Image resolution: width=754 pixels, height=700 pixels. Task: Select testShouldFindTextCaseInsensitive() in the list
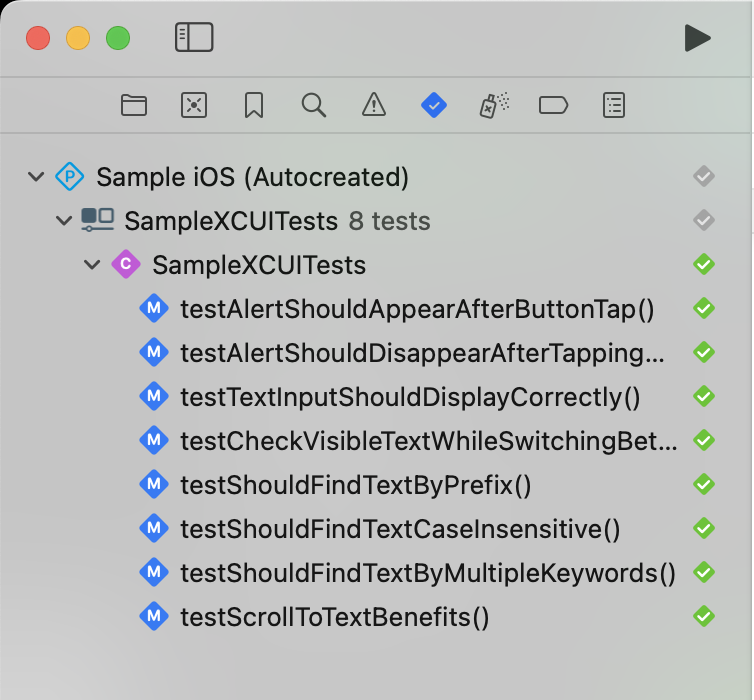click(x=401, y=529)
